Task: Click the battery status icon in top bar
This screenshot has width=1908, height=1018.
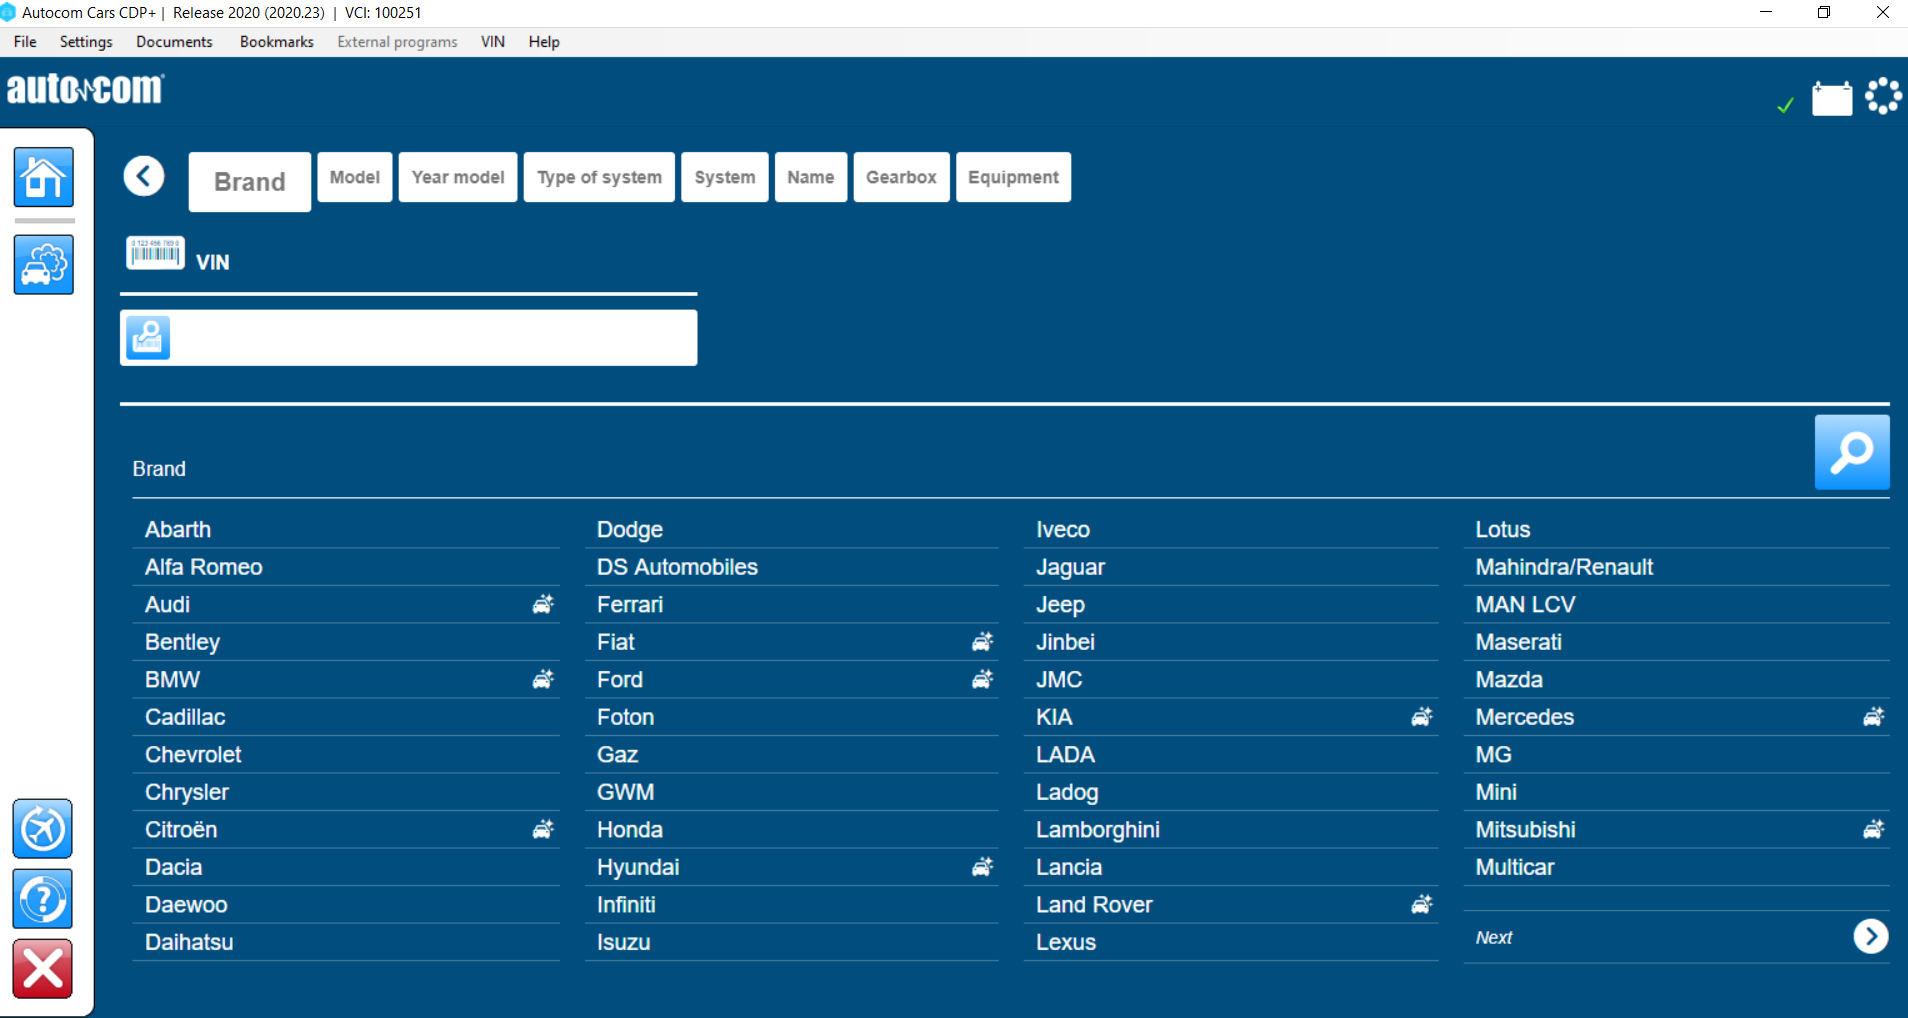Action: [1831, 97]
